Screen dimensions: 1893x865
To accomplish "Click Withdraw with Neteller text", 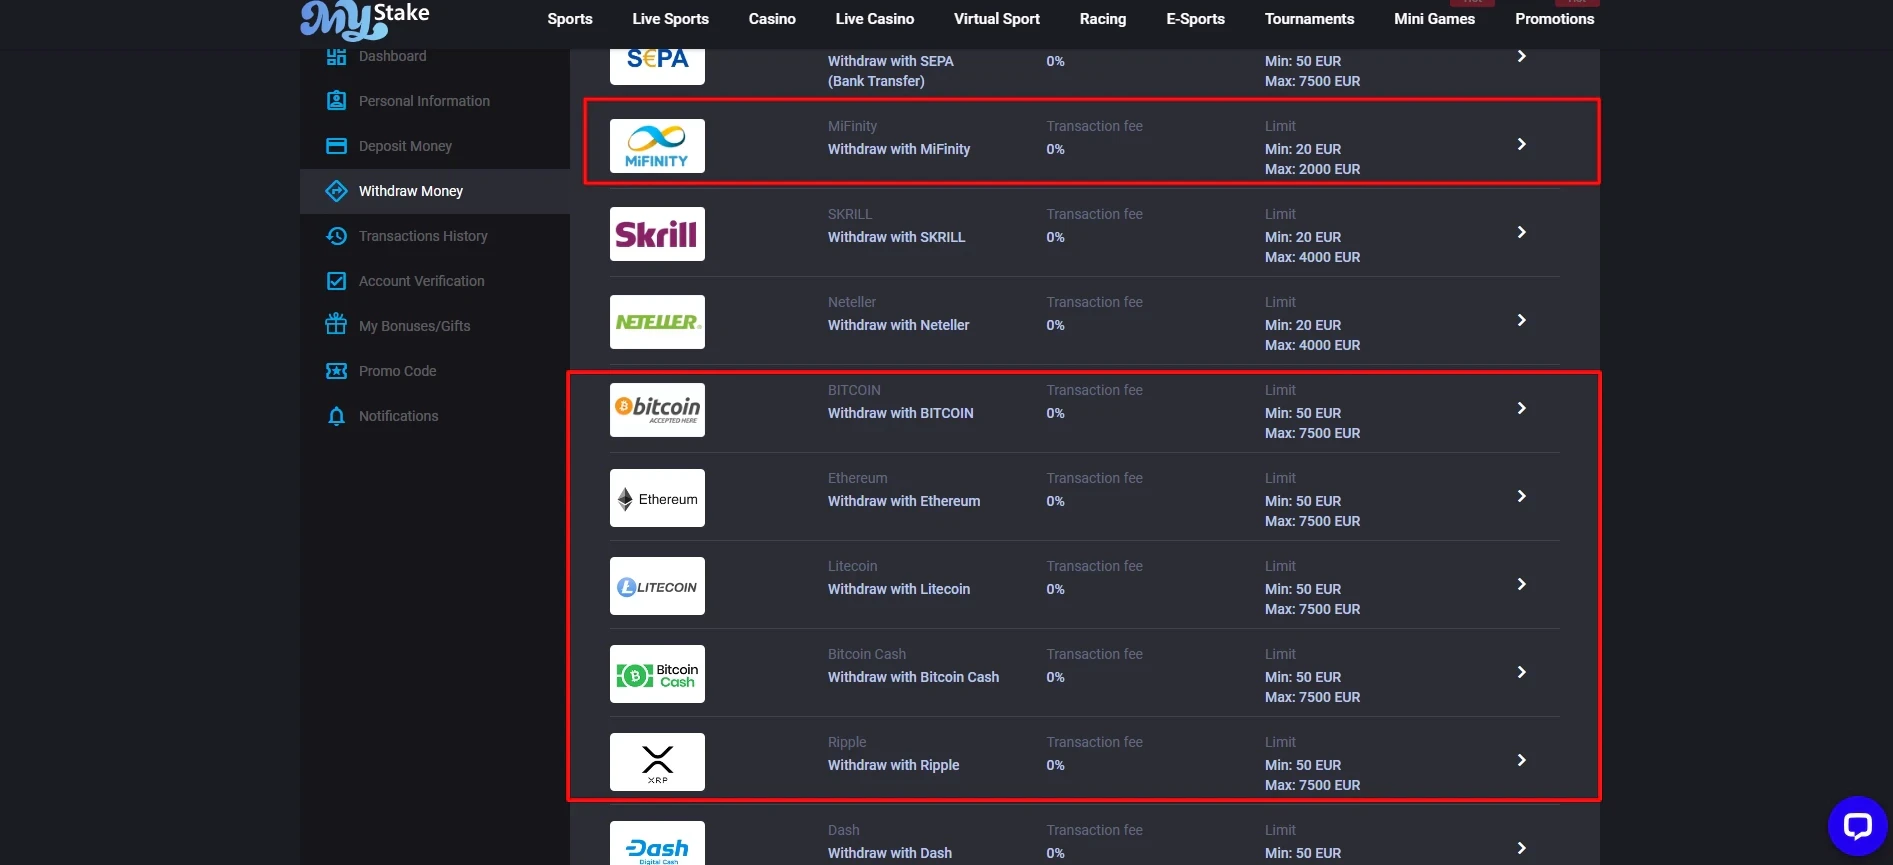I will coord(898,325).
